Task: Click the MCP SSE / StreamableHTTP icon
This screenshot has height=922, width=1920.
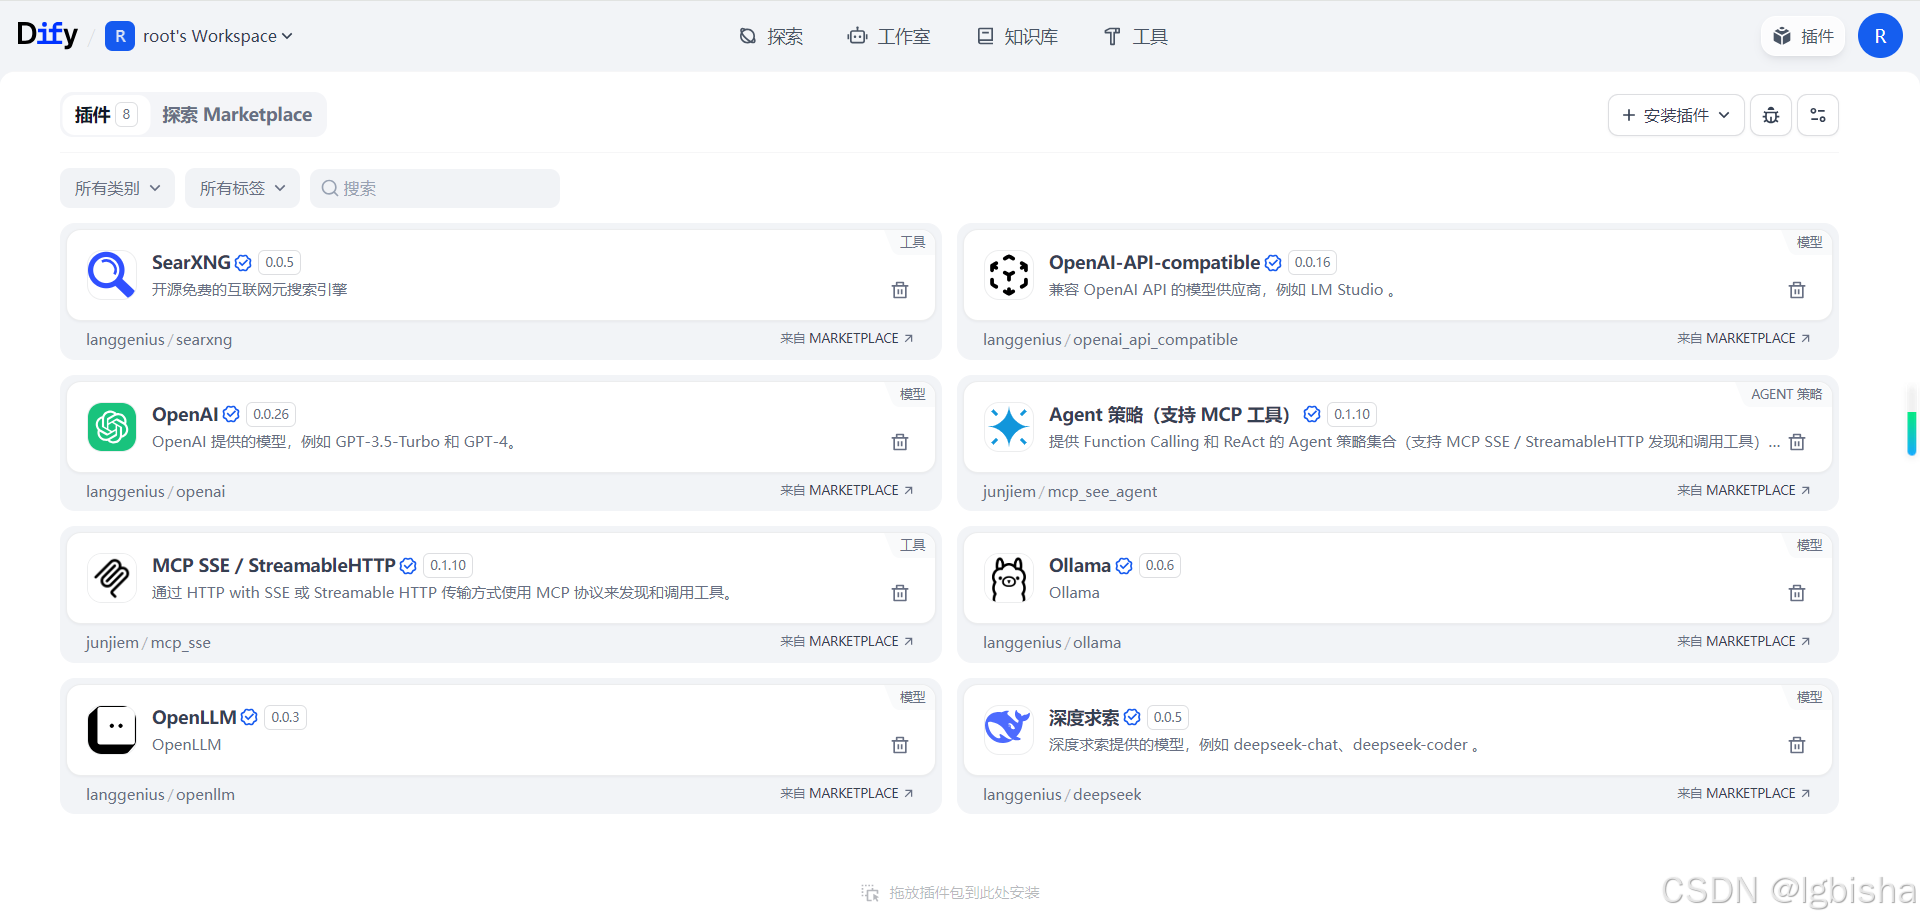Action: click(x=111, y=578)
